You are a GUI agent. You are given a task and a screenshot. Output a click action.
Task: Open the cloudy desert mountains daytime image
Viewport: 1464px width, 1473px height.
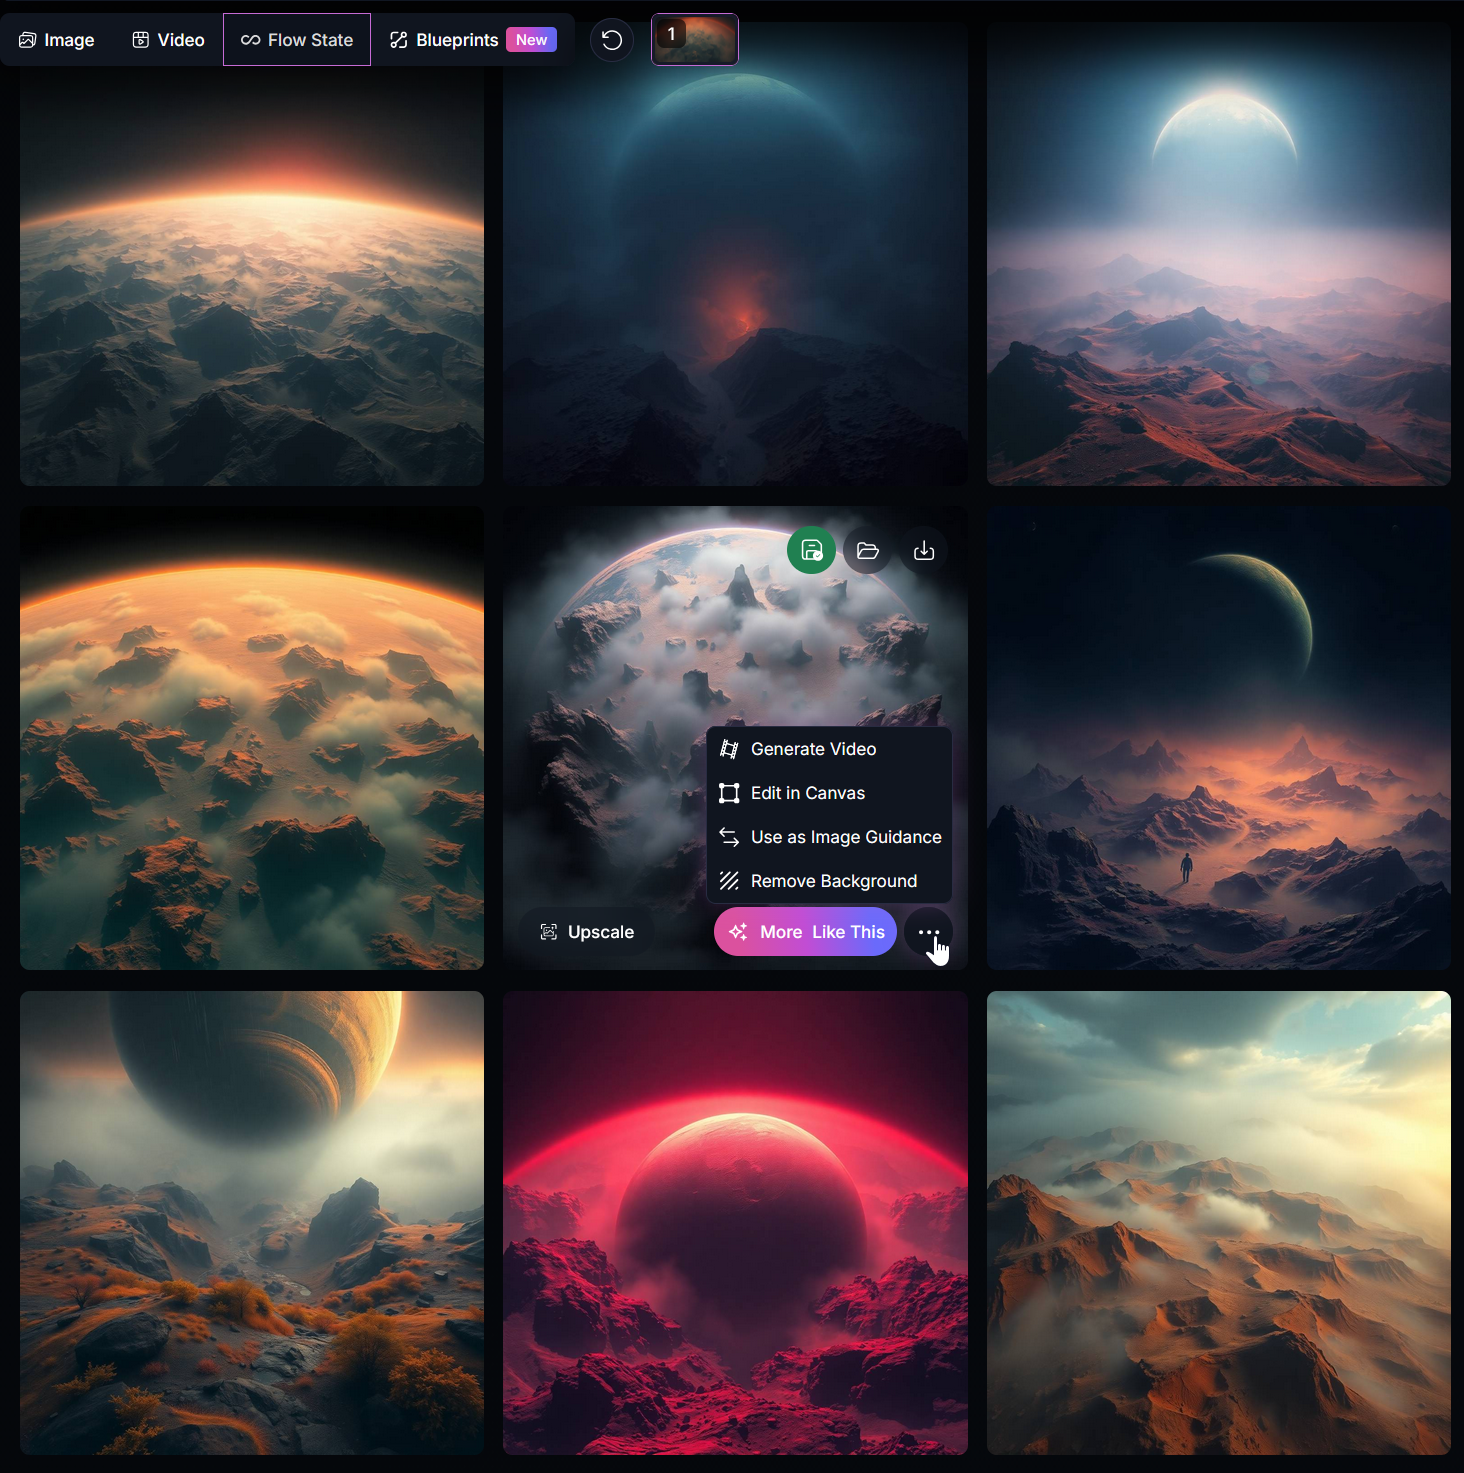pyautogui.click(x=1219, y=1223)
